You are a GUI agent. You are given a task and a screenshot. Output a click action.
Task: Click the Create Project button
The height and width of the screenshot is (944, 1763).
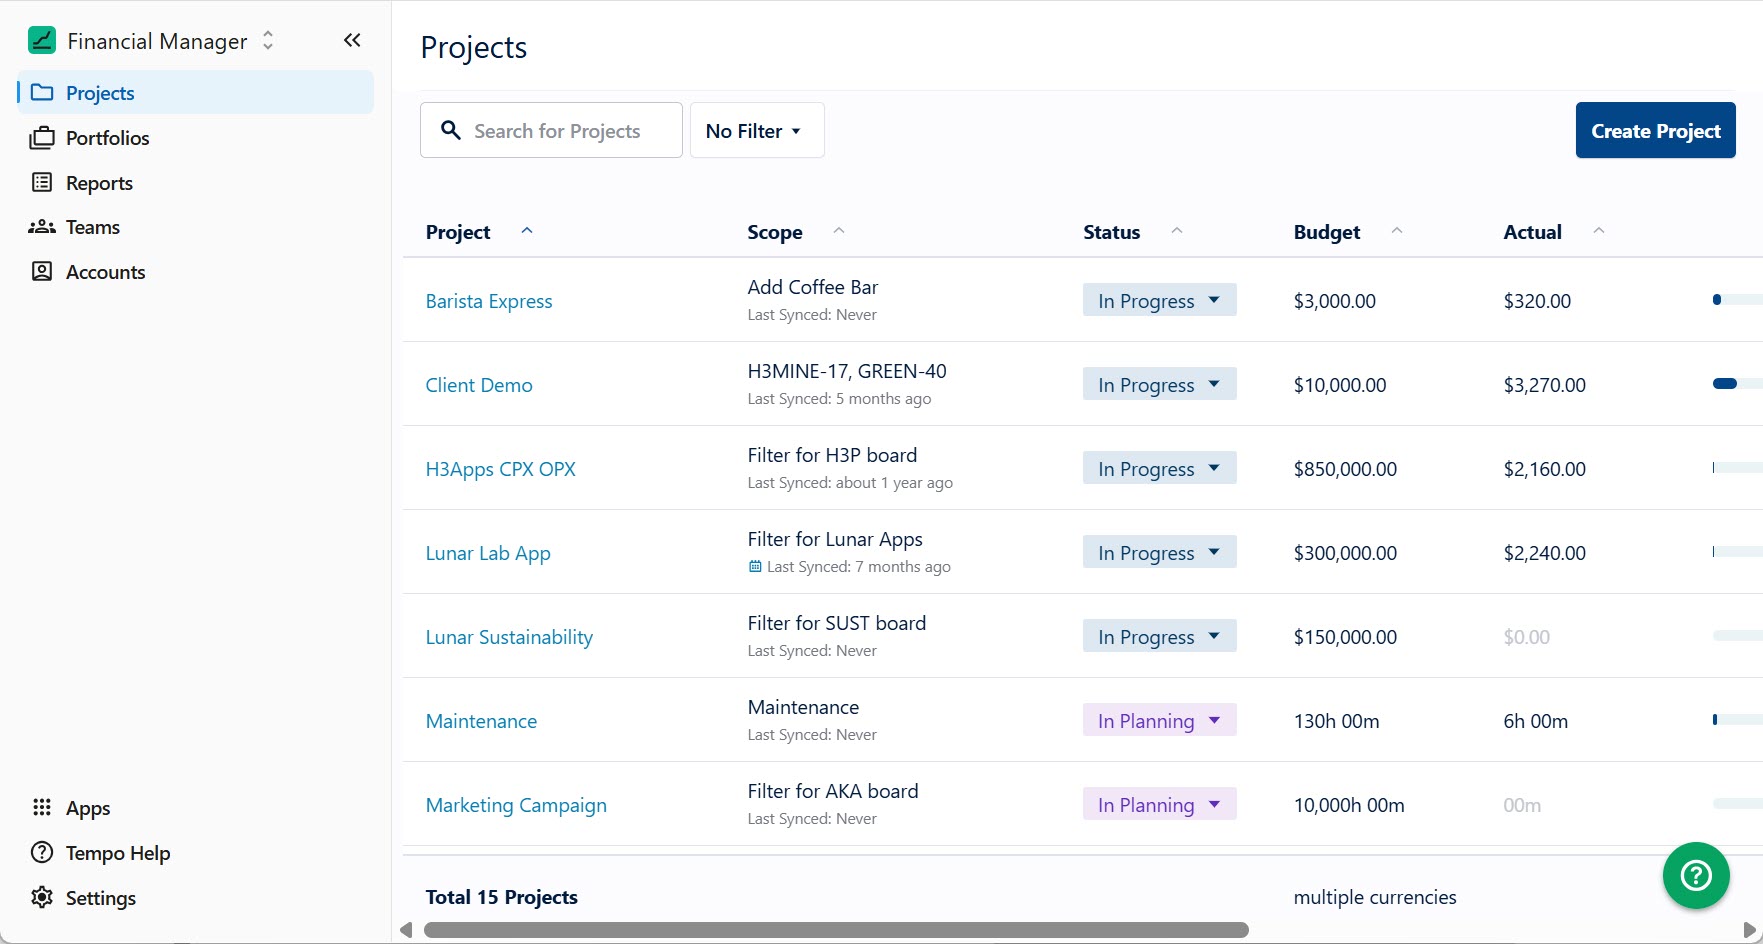(x=1654, y=130)
